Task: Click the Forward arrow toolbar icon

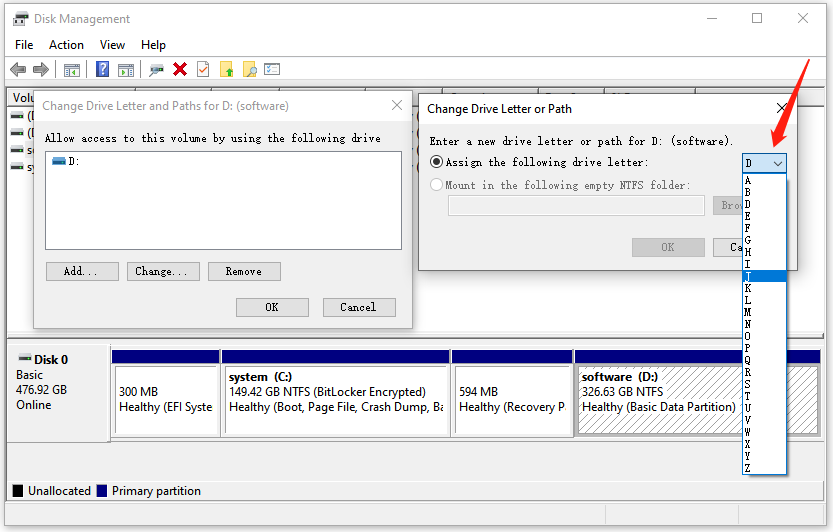Action: pyautogui.click(x=41, y=70)
